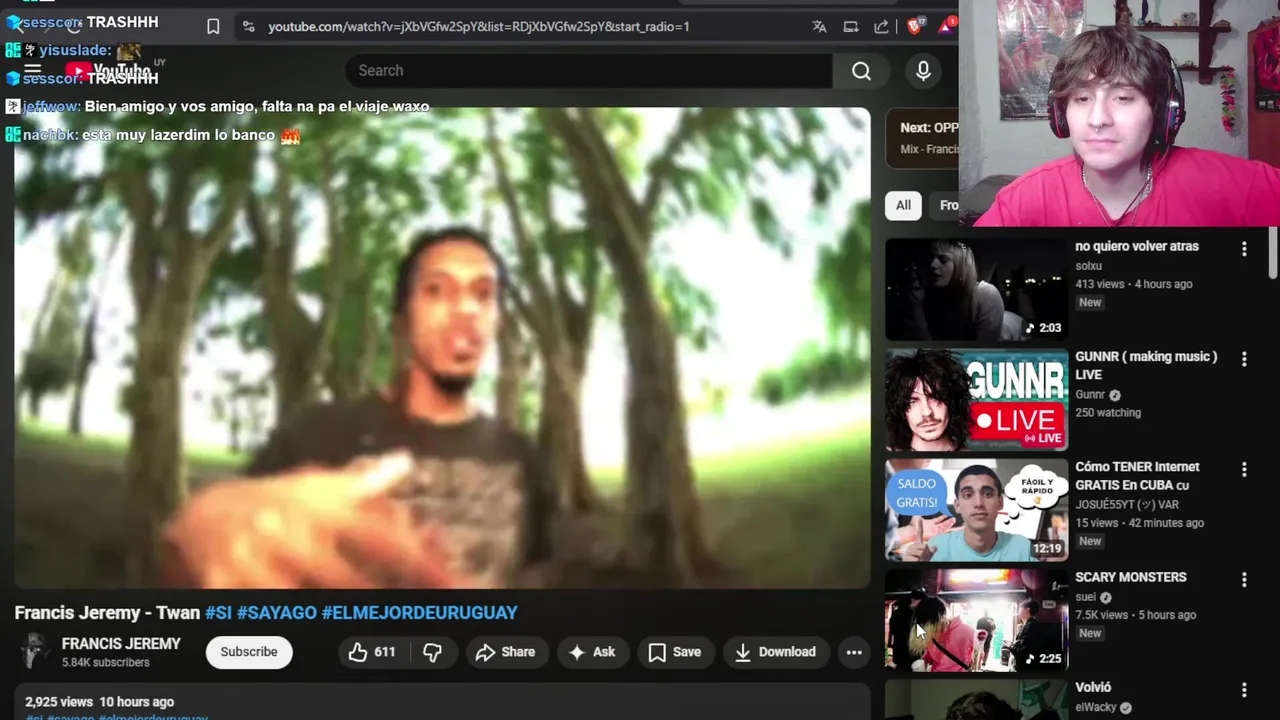Click the main video player
The image size is (1280, 720).
(442, 348)
